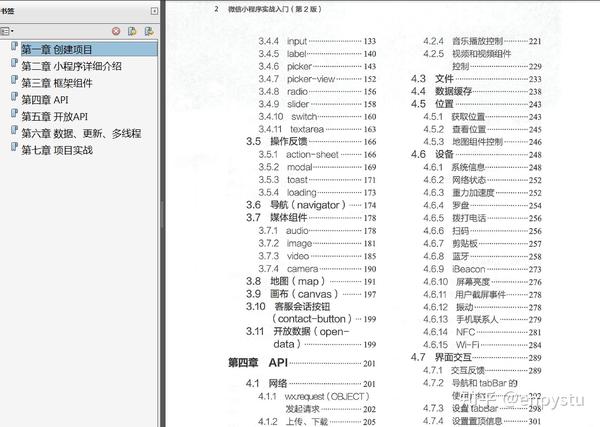Click the 4.3 文件 entry
This screenshot has height=427, width=600.
pos(476,79)
